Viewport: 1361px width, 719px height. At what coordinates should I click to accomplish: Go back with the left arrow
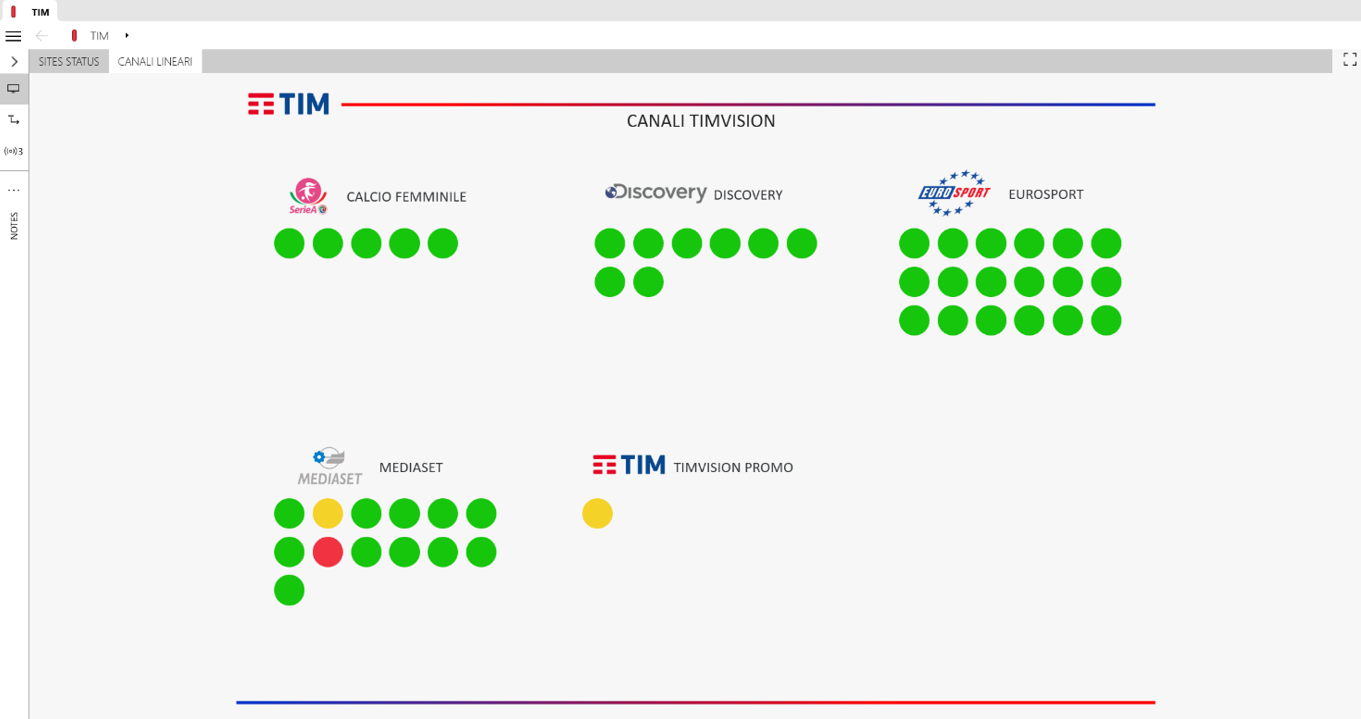pos(42,36)
